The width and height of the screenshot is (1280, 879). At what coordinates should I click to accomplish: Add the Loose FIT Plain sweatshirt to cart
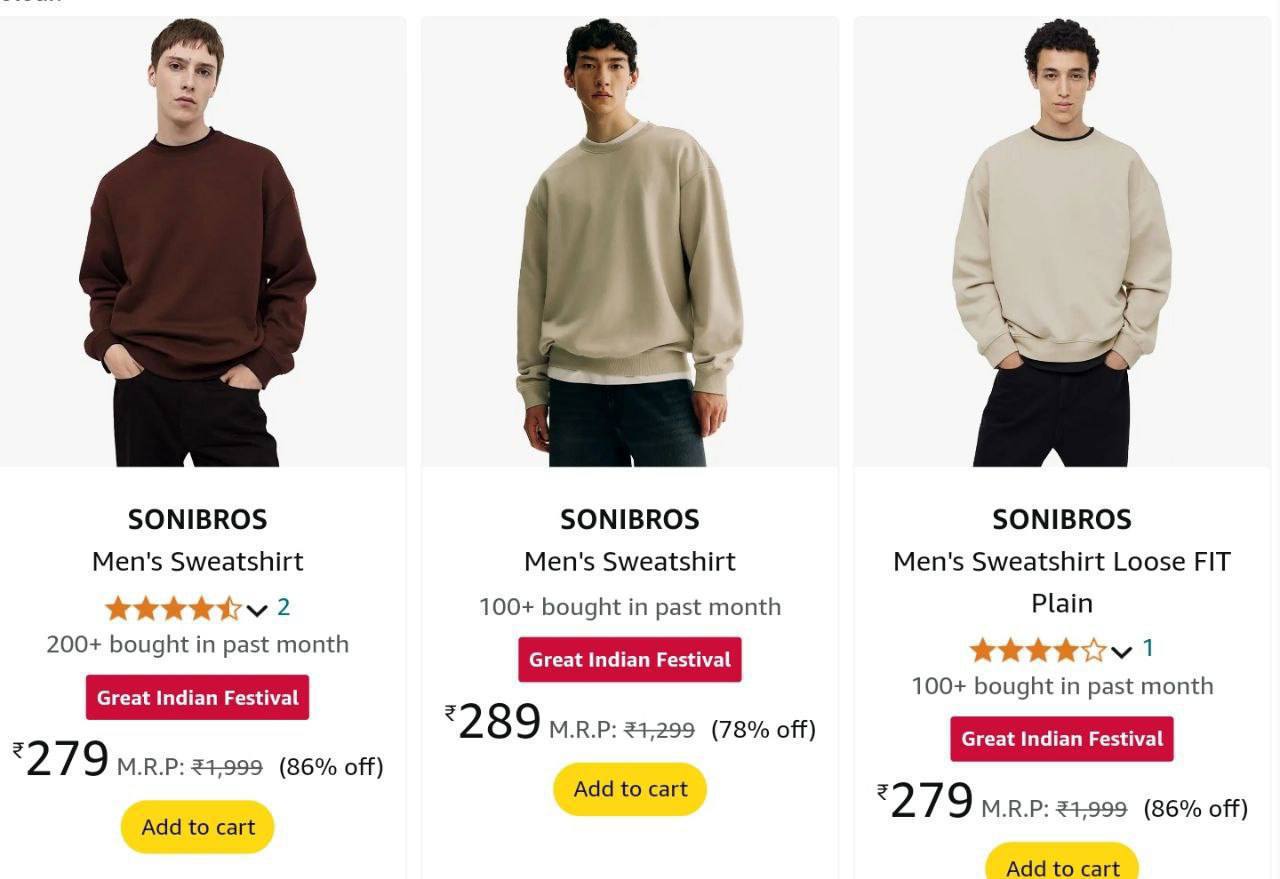pyautogui.click(x=1062, y=866)
